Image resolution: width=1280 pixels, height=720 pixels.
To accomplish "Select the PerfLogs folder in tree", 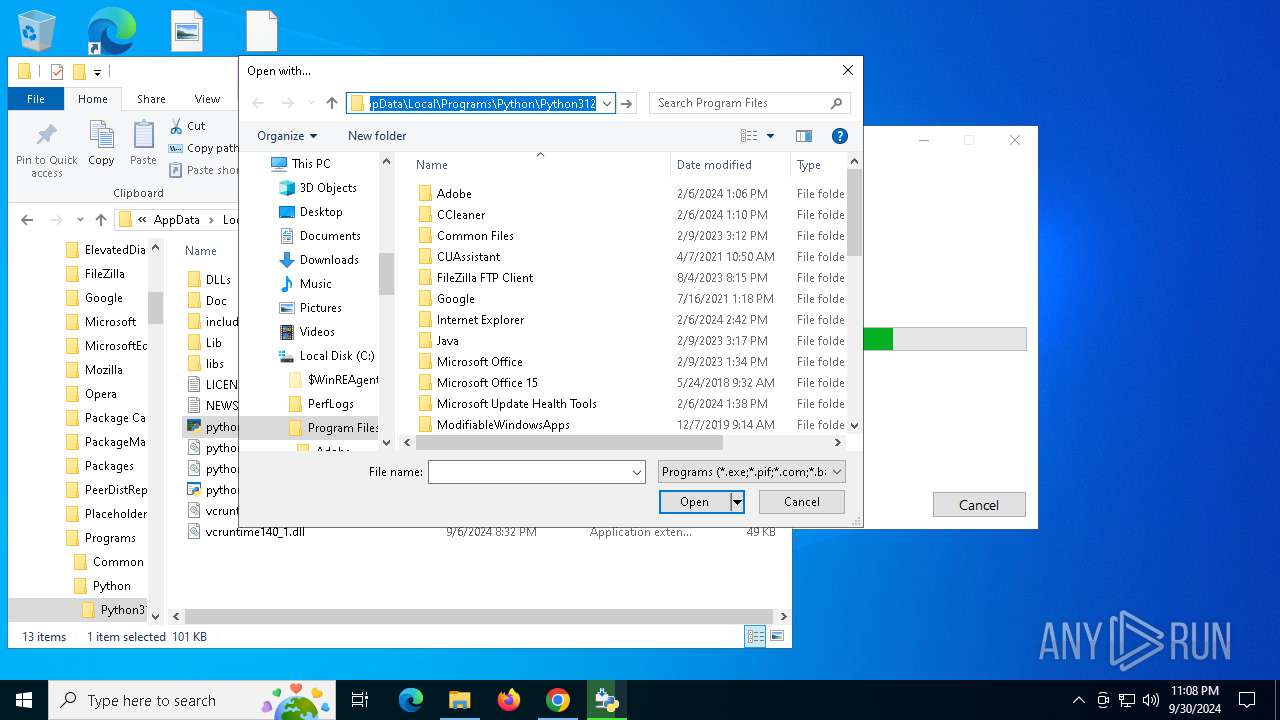I will pos(330,404).
